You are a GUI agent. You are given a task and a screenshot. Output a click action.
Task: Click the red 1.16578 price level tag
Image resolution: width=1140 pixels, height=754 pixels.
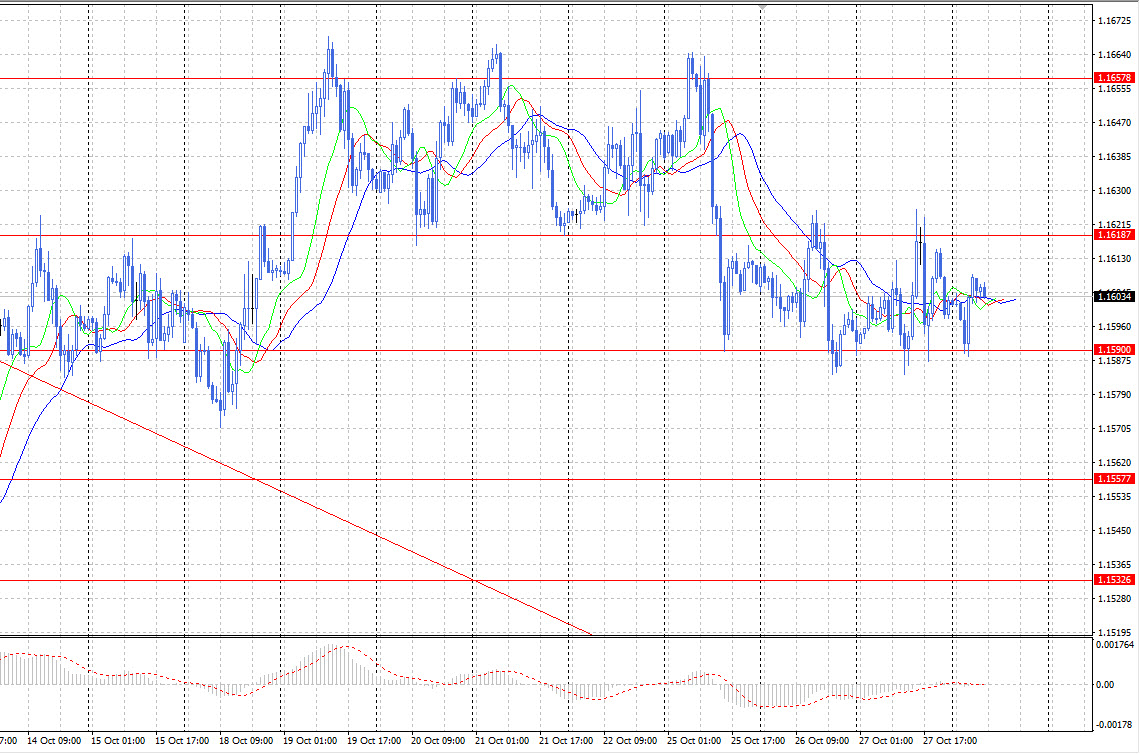pos(1114,78)
